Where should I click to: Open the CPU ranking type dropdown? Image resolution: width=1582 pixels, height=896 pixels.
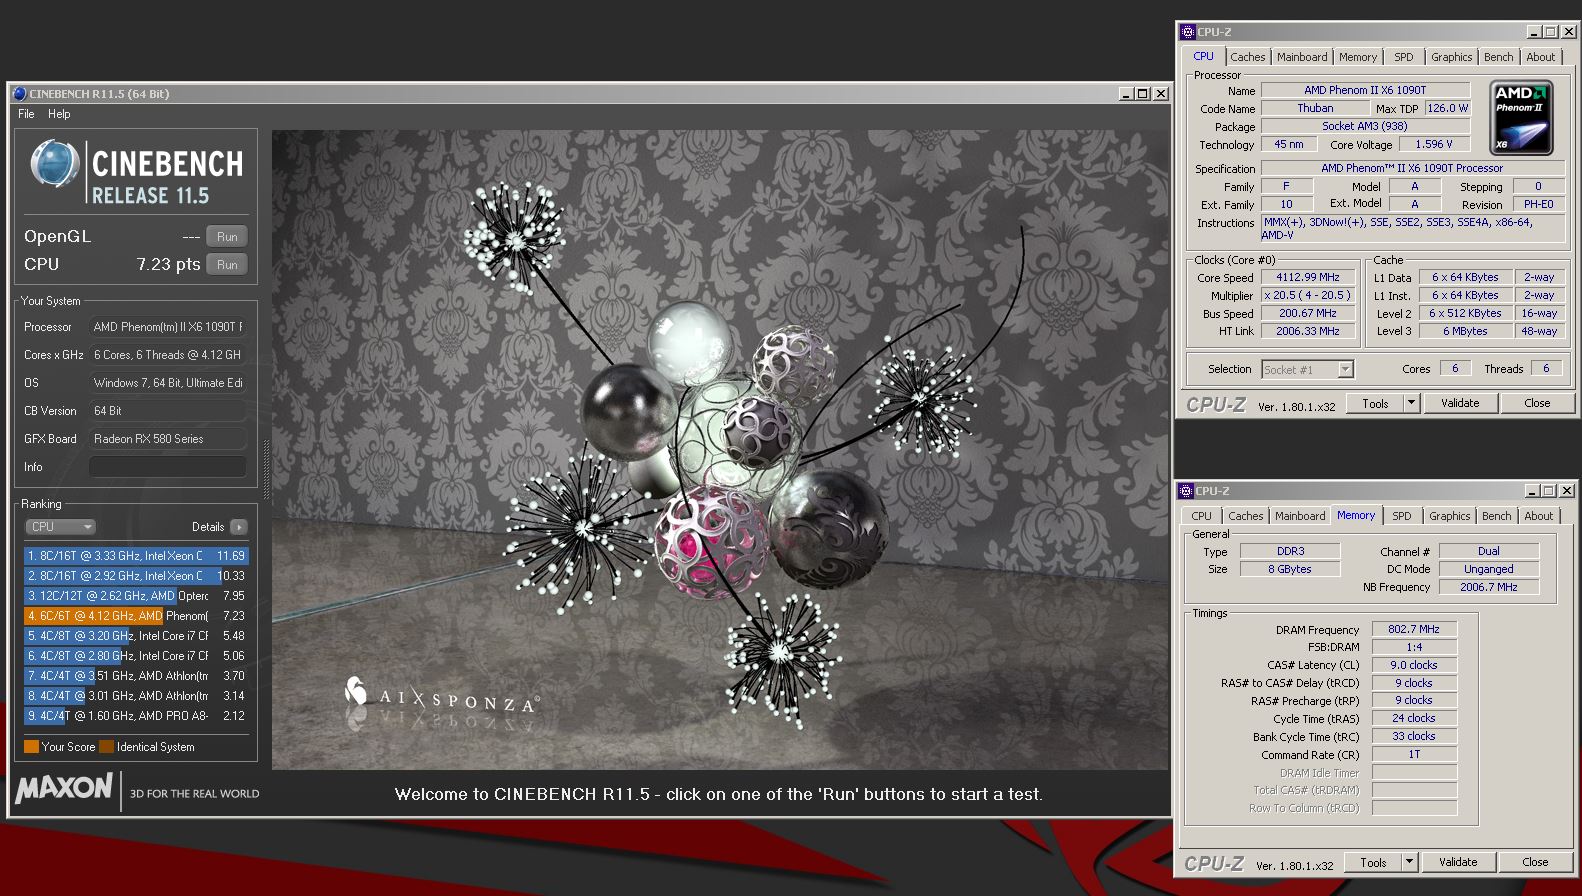pyautogui.click(x=60, y=527)
